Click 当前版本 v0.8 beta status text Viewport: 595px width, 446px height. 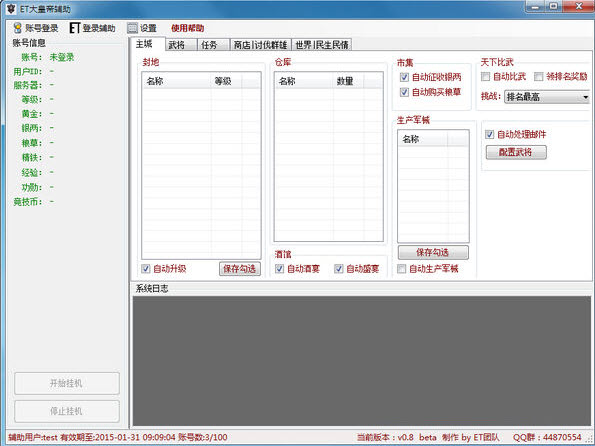click(397, 438)
